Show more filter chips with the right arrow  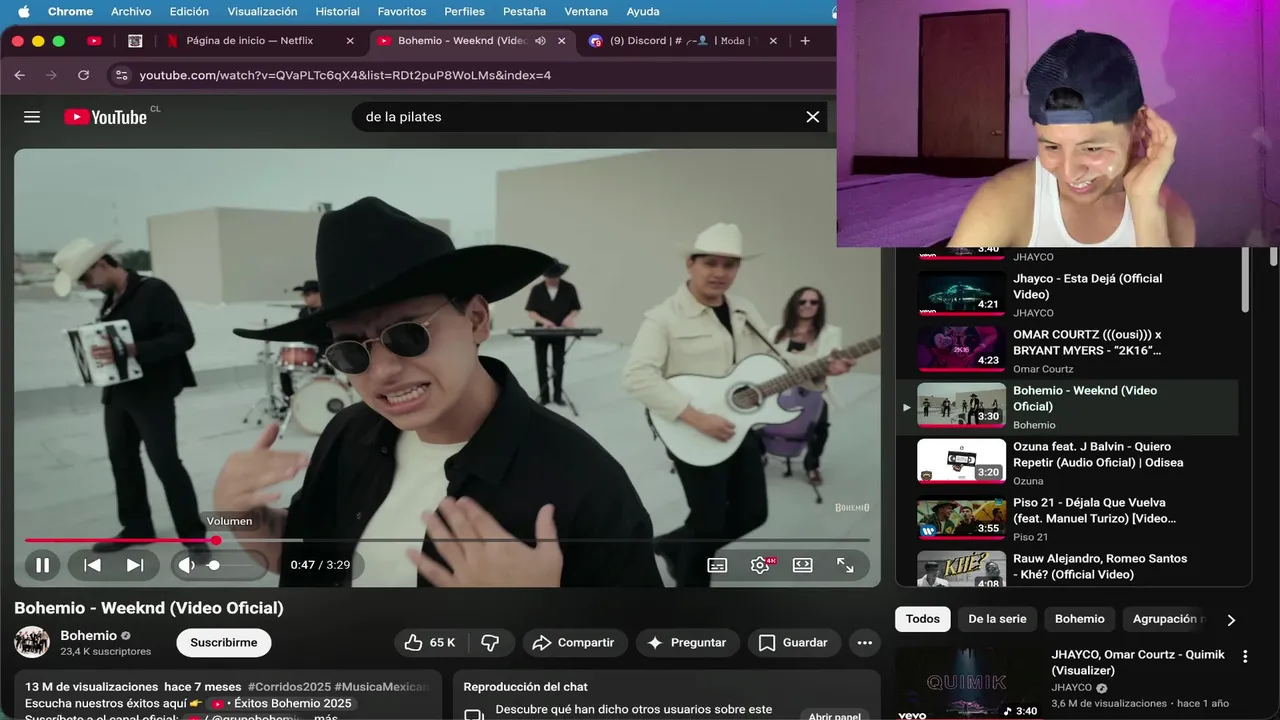pos(1231,620)
